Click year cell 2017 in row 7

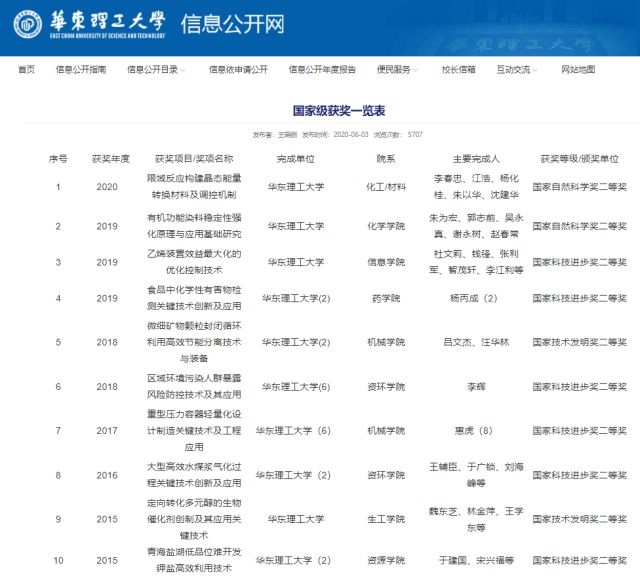[107, 431]
